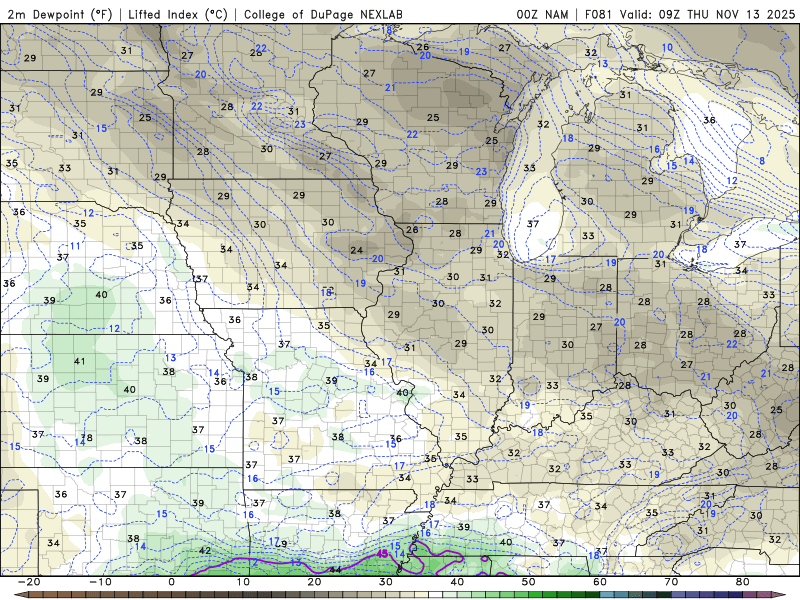Click the black 44 dewpoint value
This screenshot has width=800, height=600.
[x=335, y=570]
